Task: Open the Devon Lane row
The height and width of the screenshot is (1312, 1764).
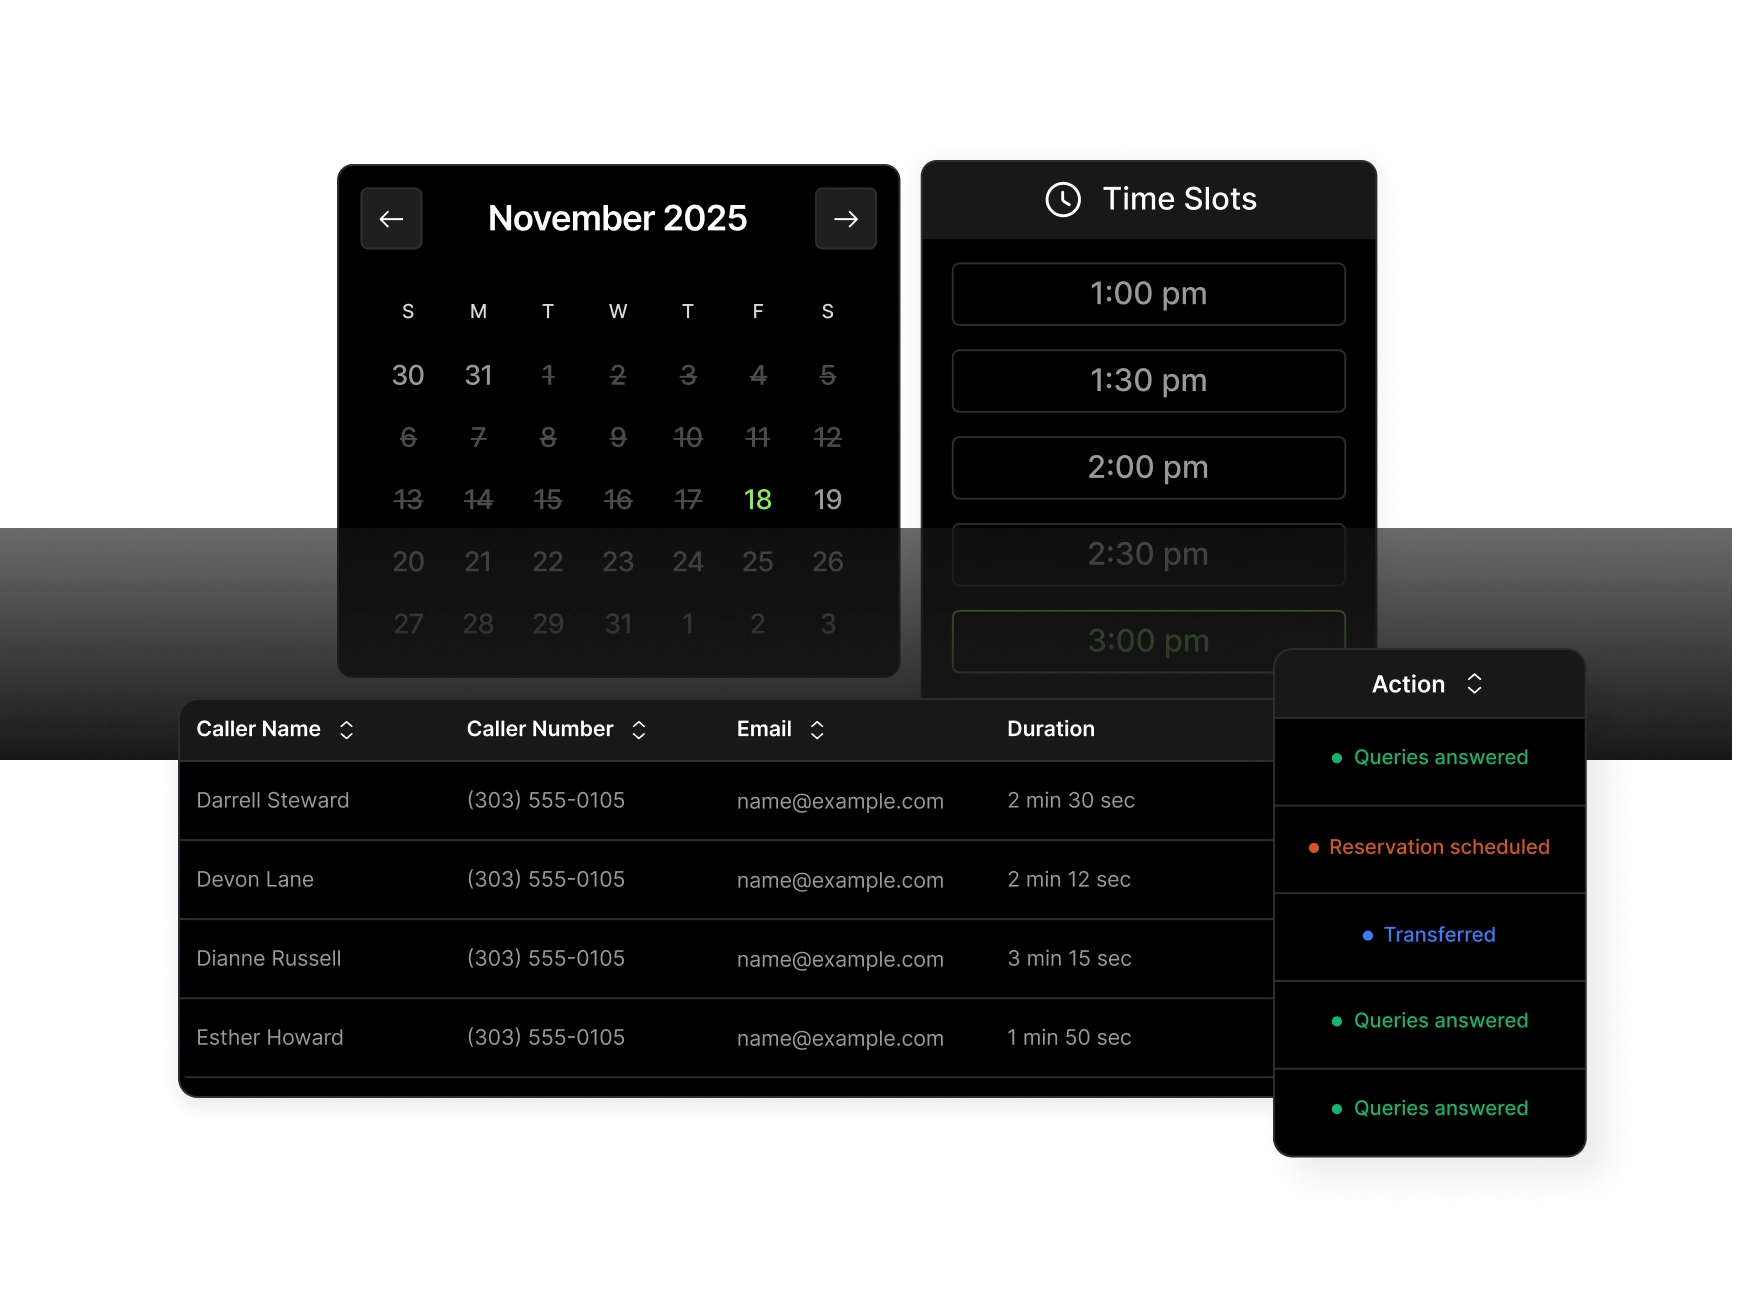Action: tap(726, 880)
